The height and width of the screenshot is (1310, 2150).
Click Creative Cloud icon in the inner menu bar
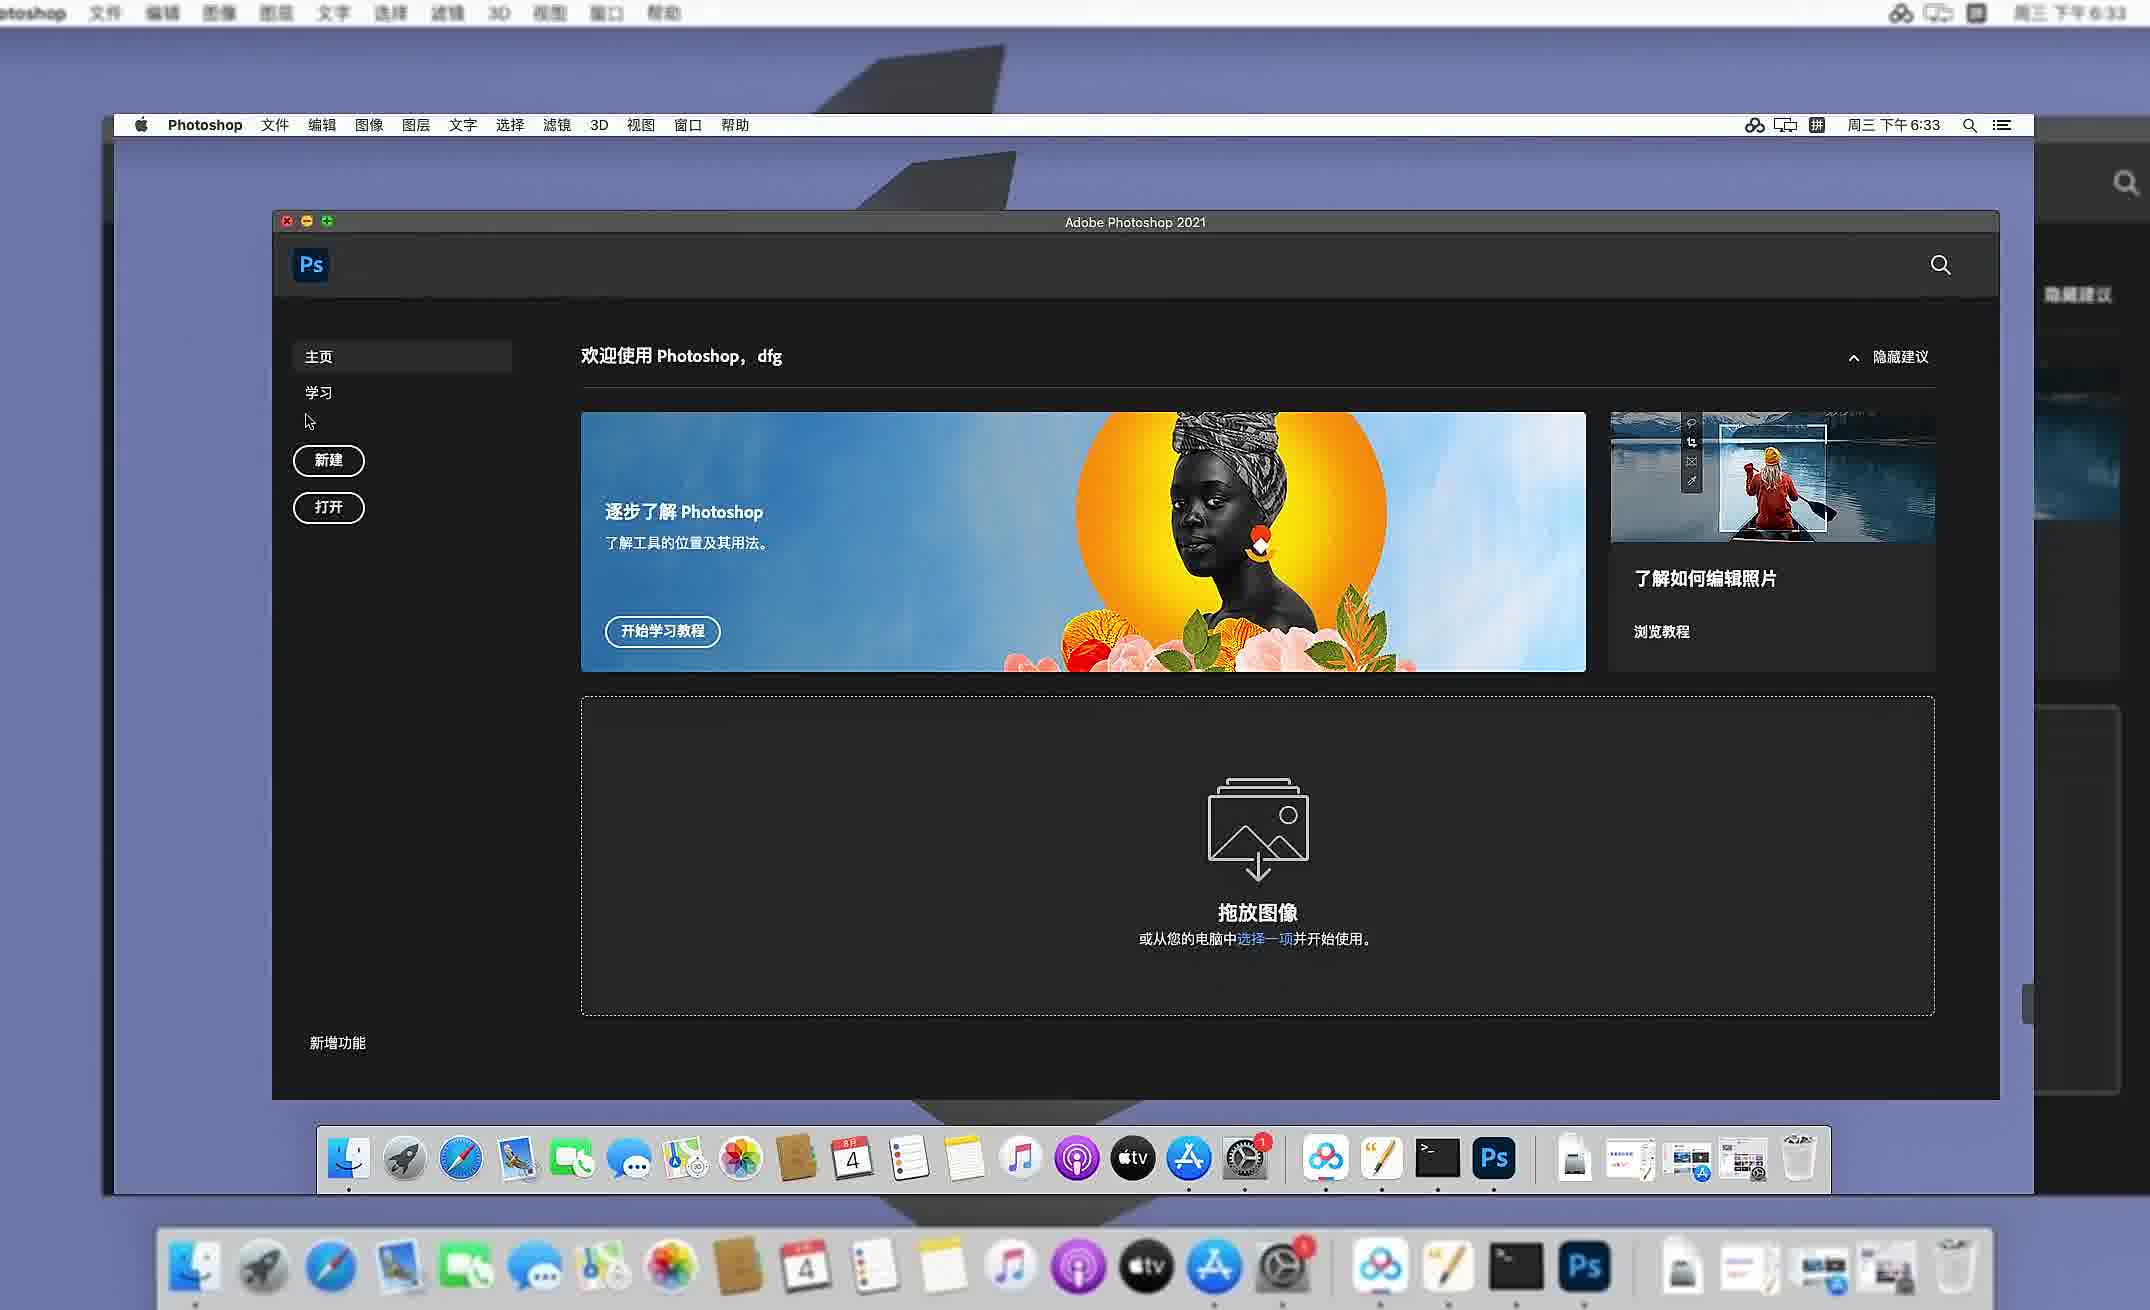point(1754,125)
